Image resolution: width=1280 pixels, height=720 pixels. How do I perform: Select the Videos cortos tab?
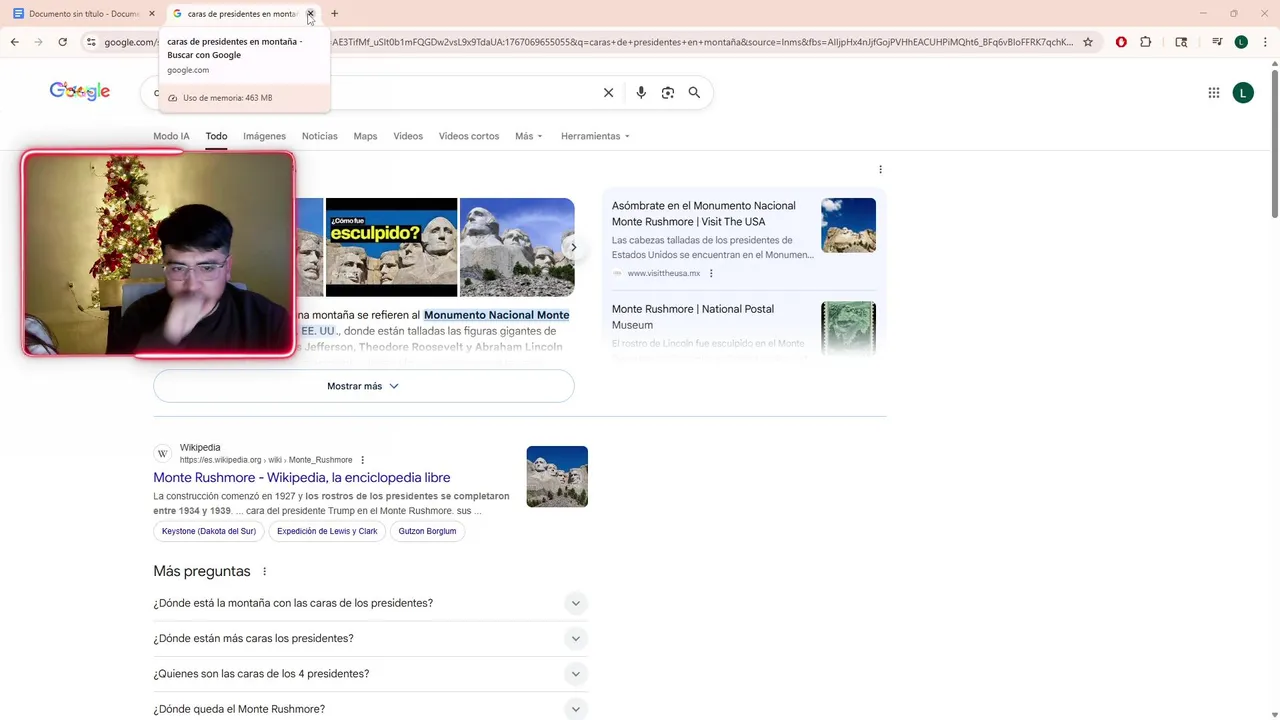point(469,136)
